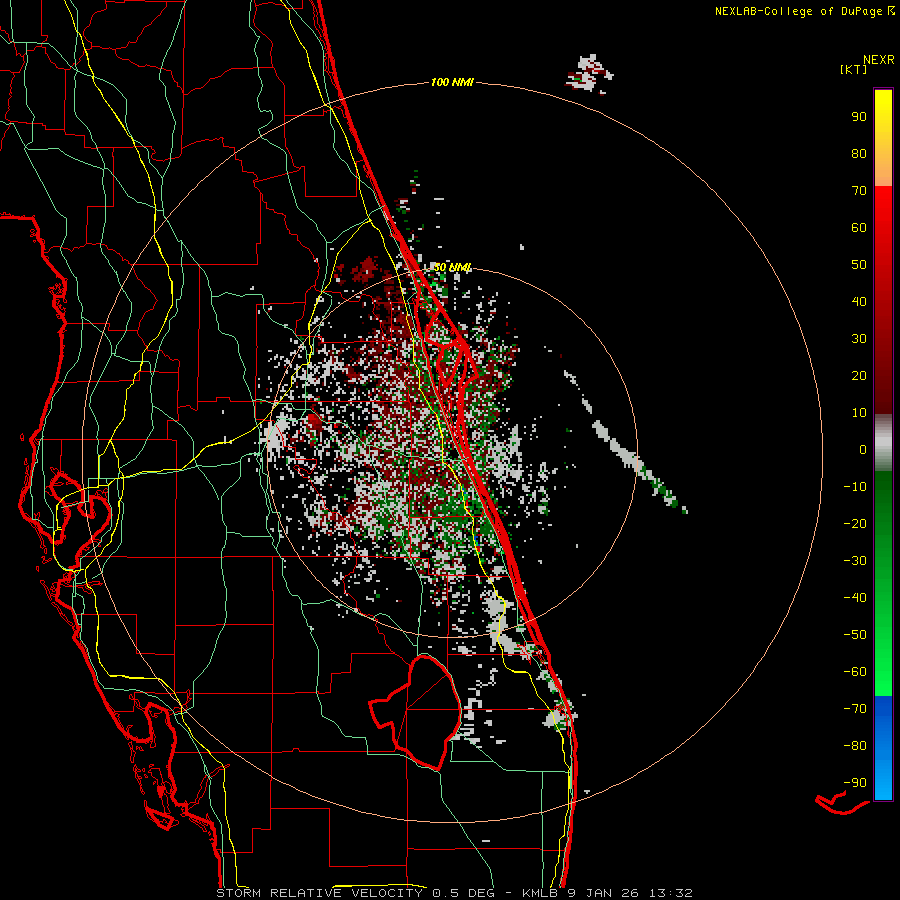
Task: Click the NEXR label above the color scale
Action: pyautogui.click(x=879, y=60)
